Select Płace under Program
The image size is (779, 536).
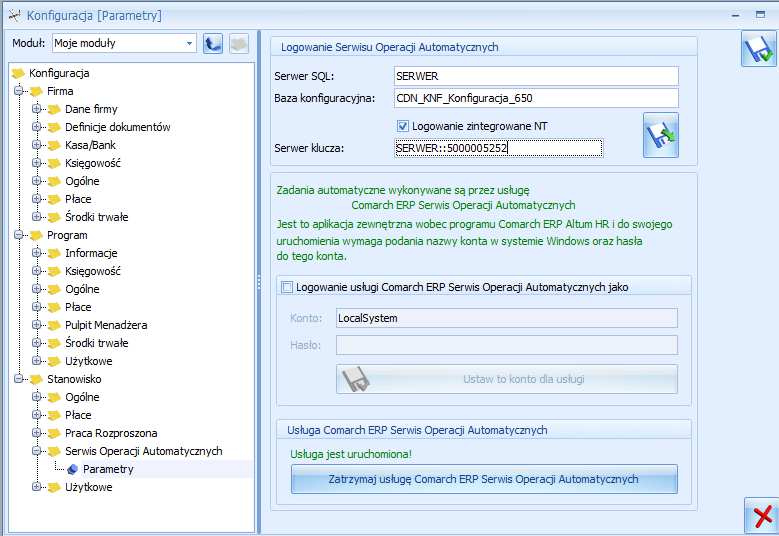pyautogui.click(x=78, y=307)
